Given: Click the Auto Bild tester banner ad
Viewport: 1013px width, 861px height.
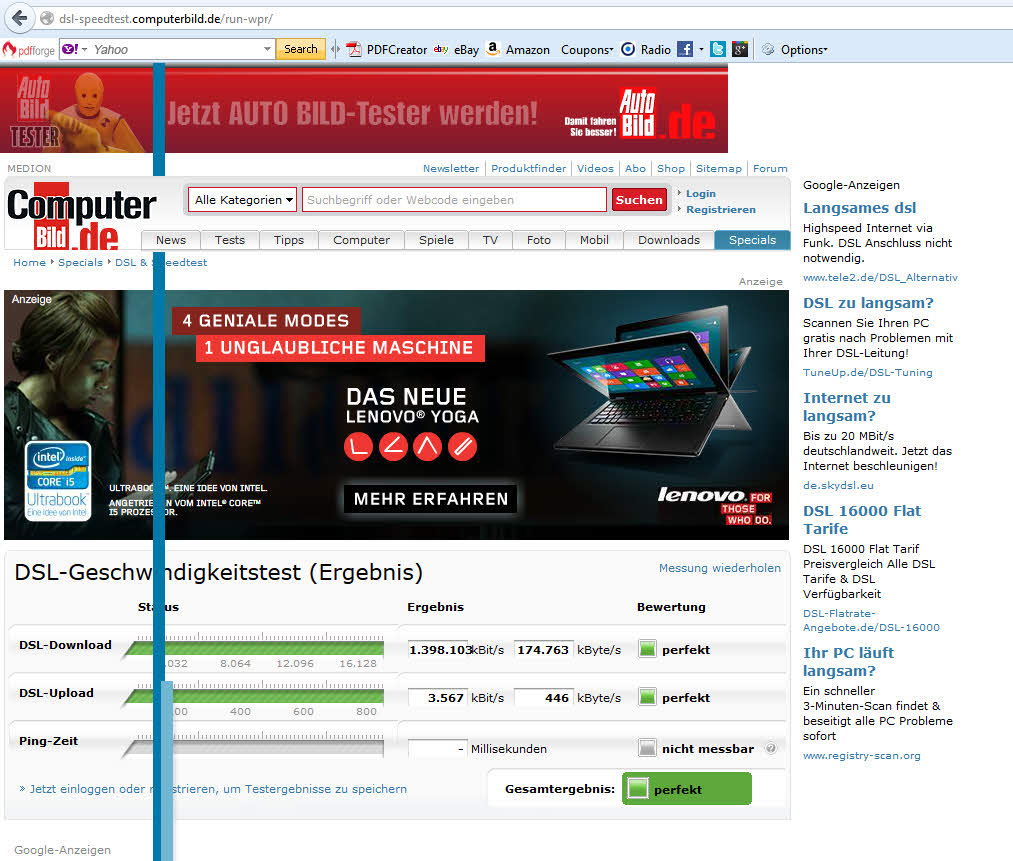Looking at the screenshot, I should [x=364, y=110].
